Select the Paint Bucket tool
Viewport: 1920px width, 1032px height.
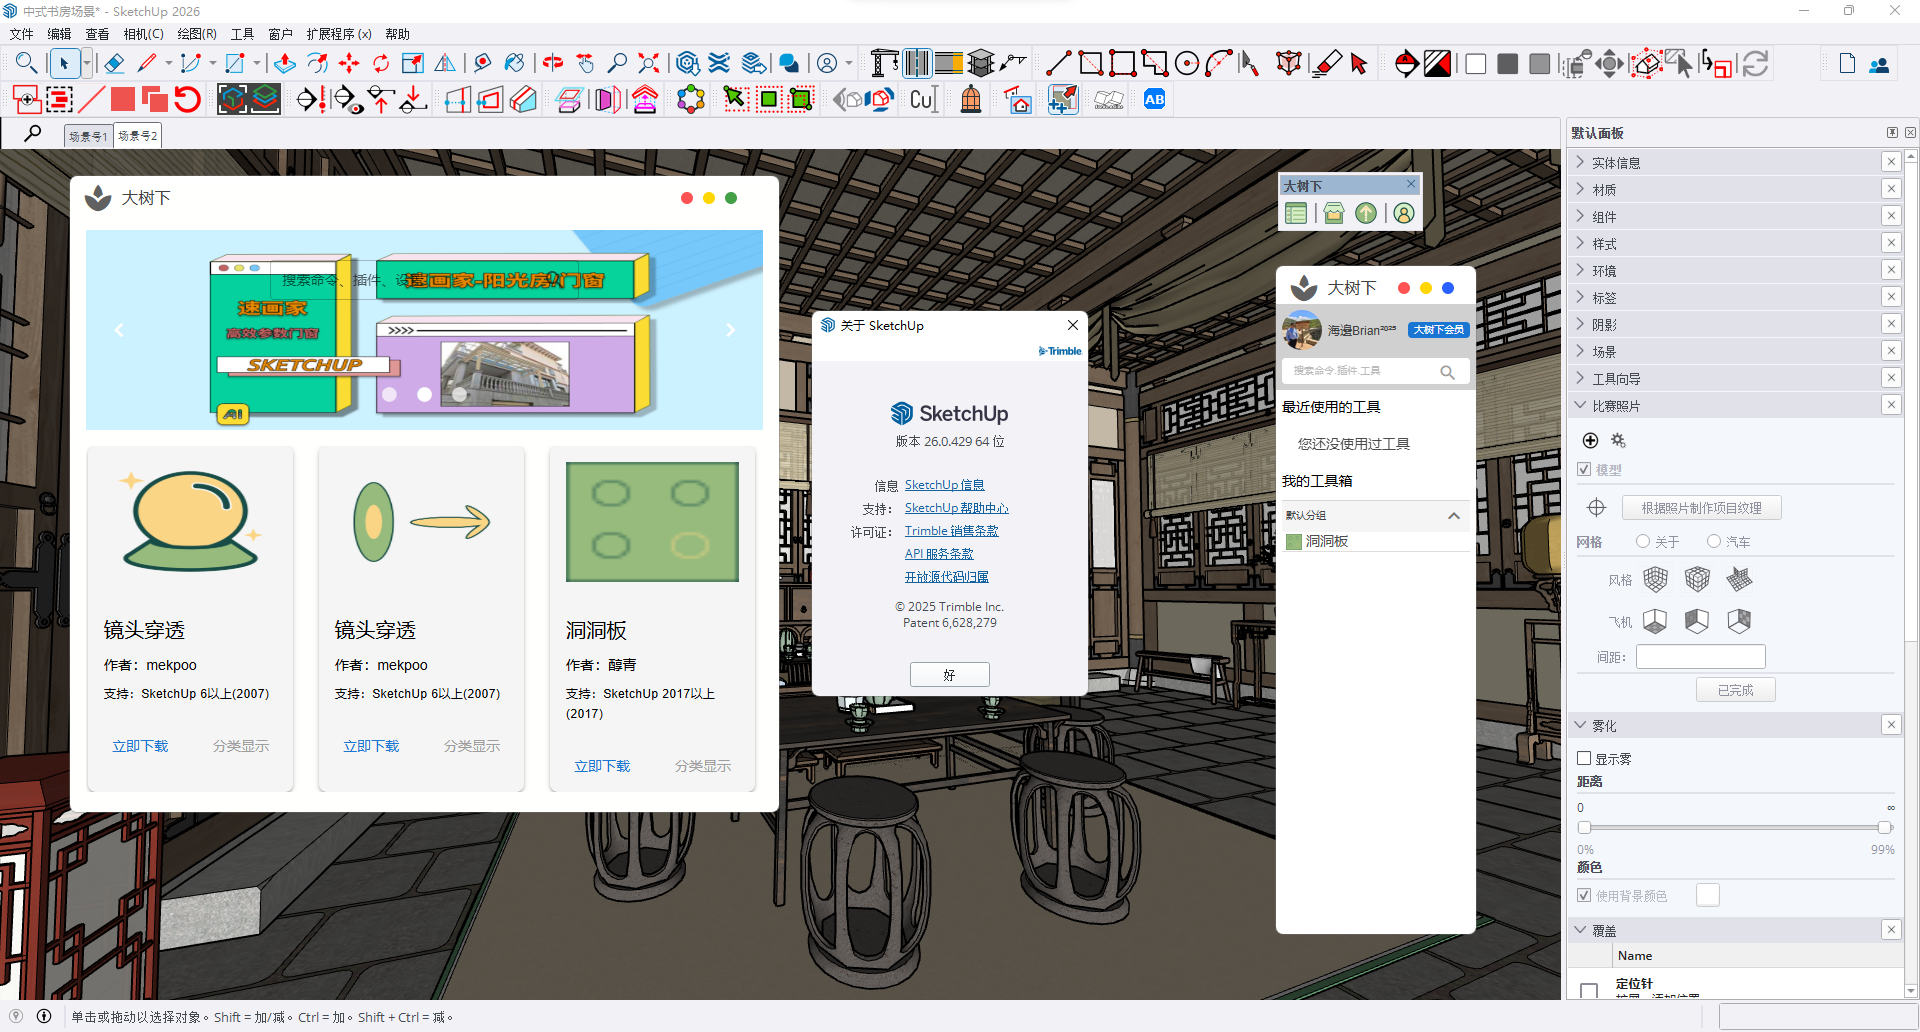click(514, 64)
